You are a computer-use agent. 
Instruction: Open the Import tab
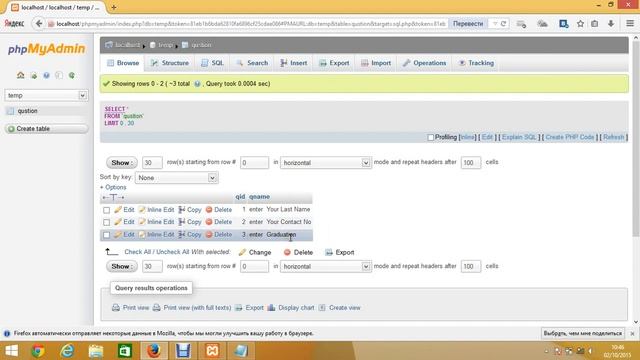pyautogui.click(x=376, y=63)
